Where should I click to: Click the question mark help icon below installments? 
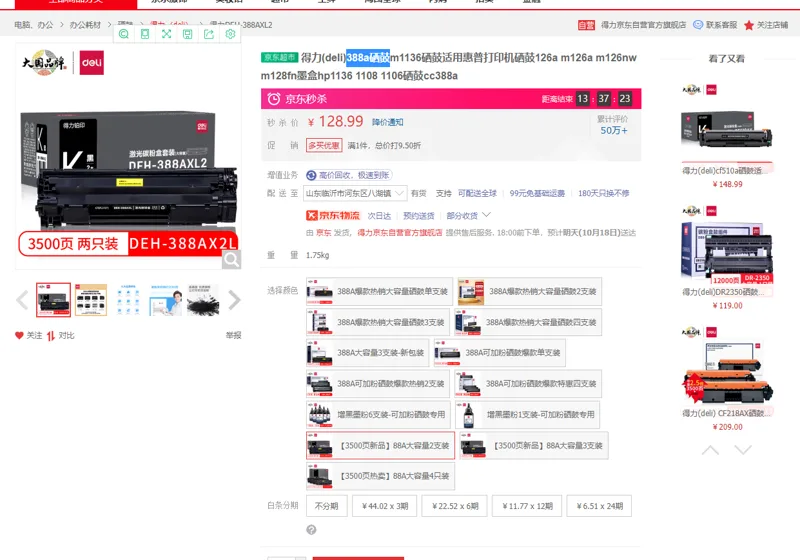click(311, 530)
